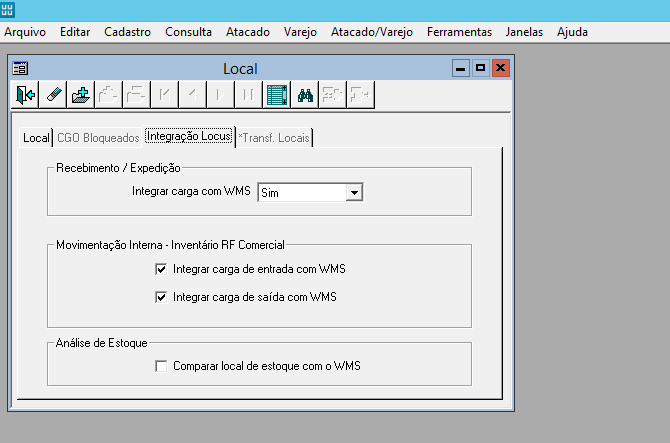Click the binoculars search icon
The width and height of the screenshot is (670, 443).
coord(305,95)
